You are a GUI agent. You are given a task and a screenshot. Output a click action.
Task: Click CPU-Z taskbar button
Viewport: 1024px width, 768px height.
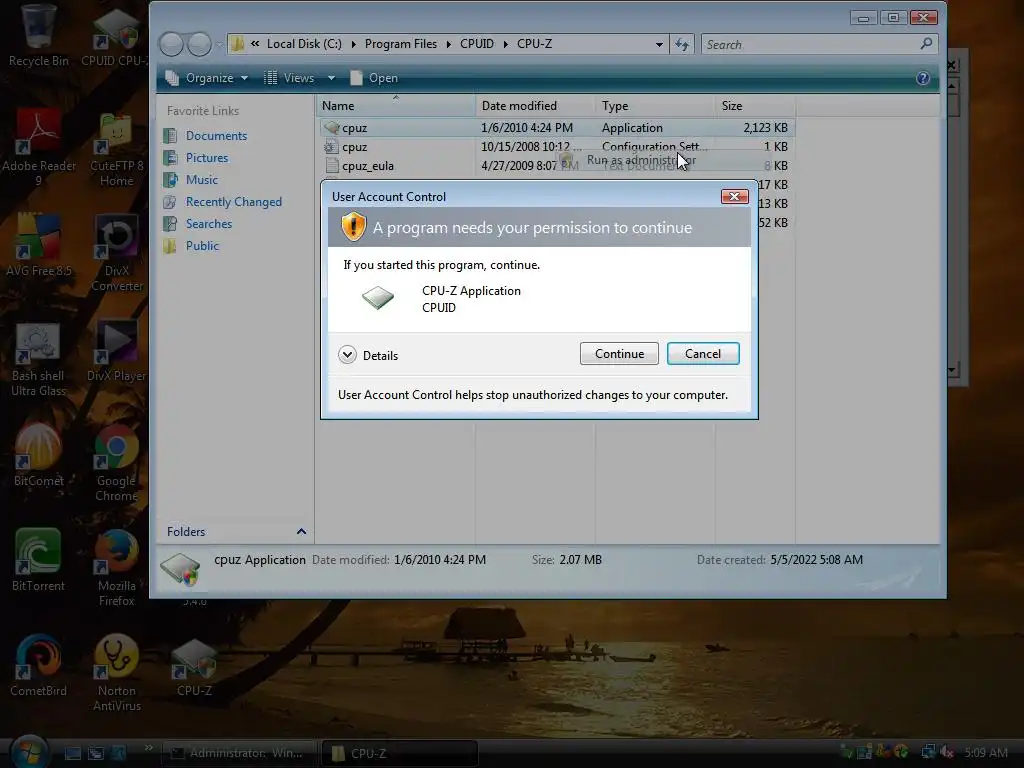[400, 753]
